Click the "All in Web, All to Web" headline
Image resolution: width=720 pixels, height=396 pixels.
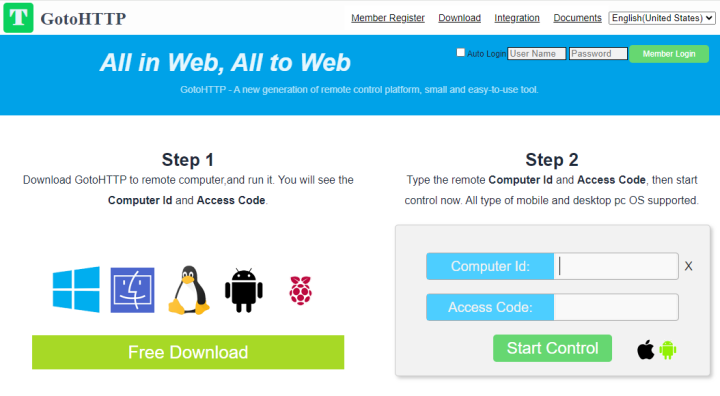point(225,62)
